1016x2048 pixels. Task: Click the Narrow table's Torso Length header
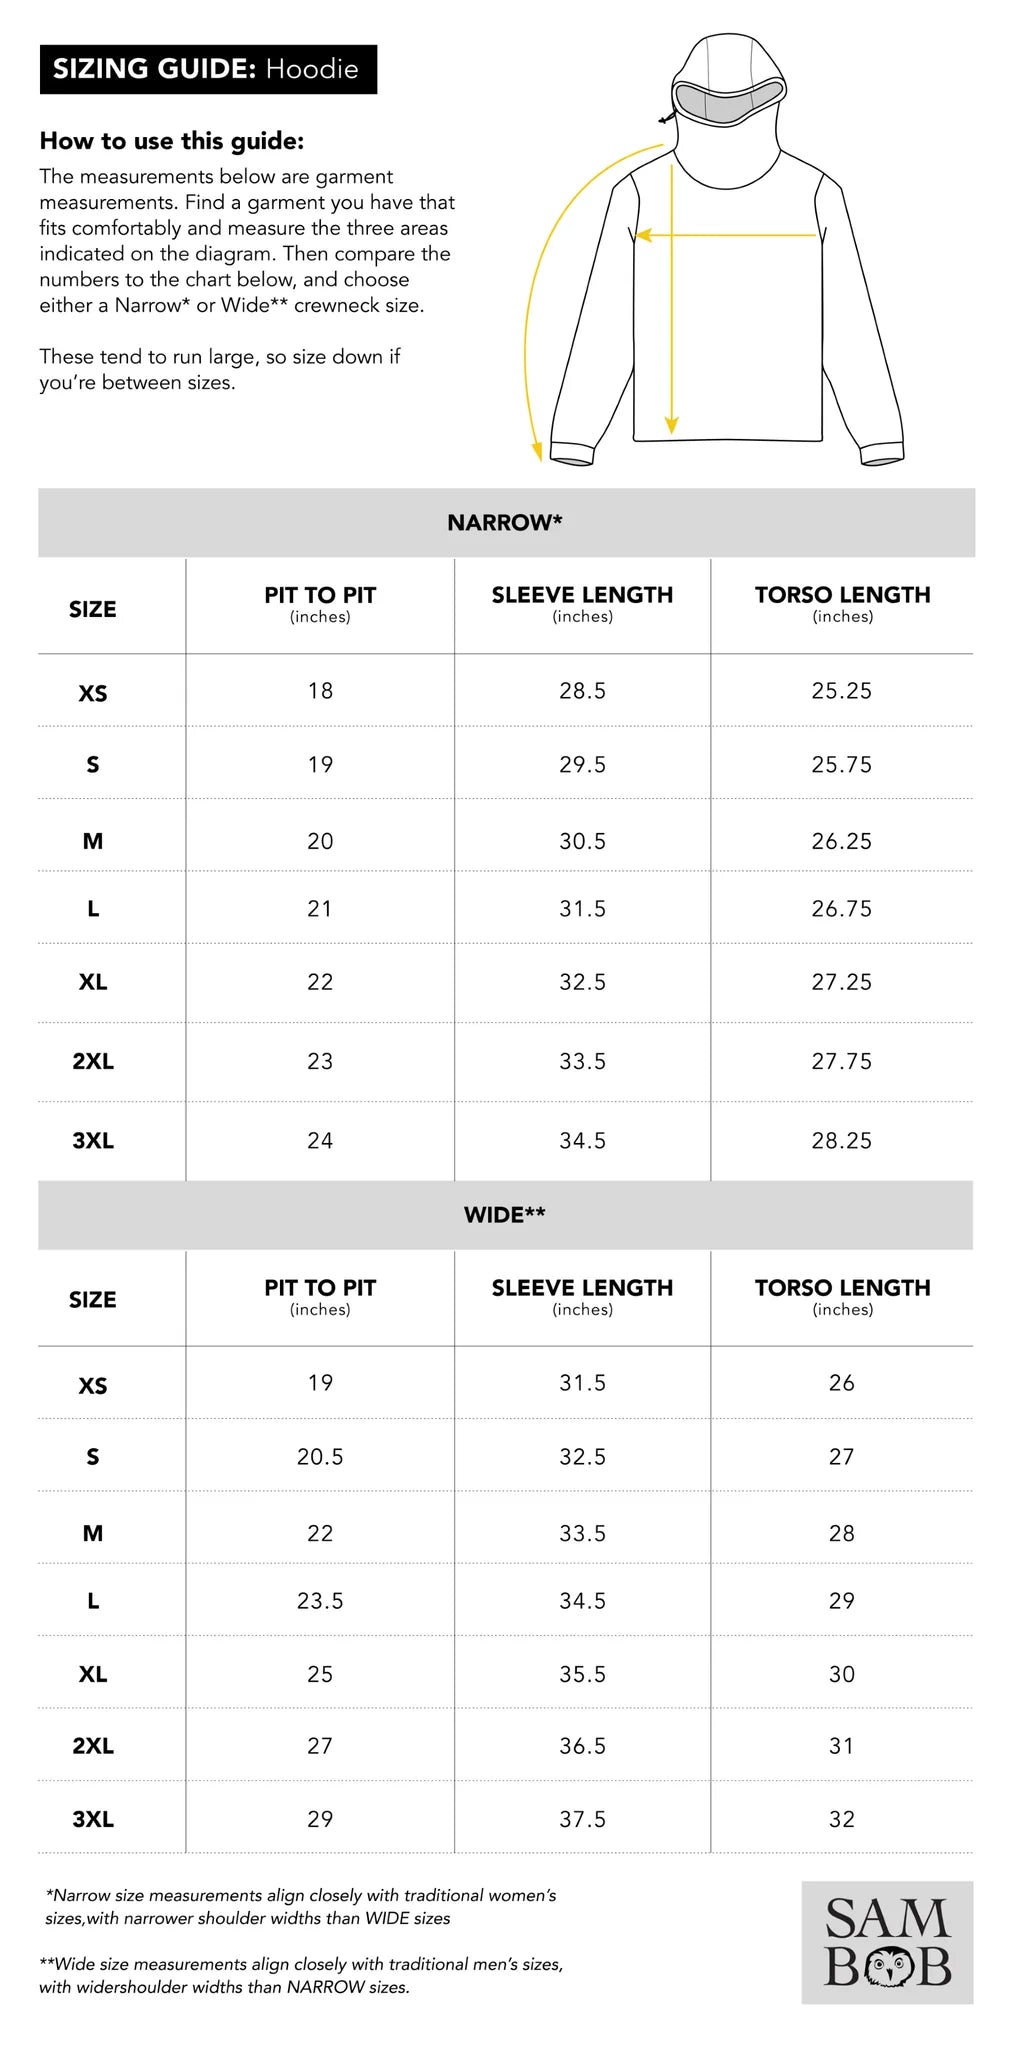(842, 604)
